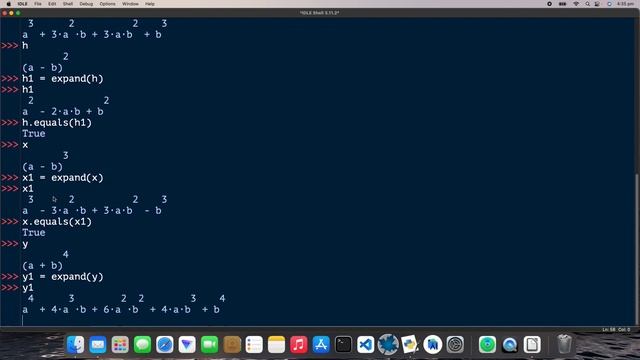Open the document file icon in dock
Viewport: 640px width, 360px height.
(x=532, y=344)
